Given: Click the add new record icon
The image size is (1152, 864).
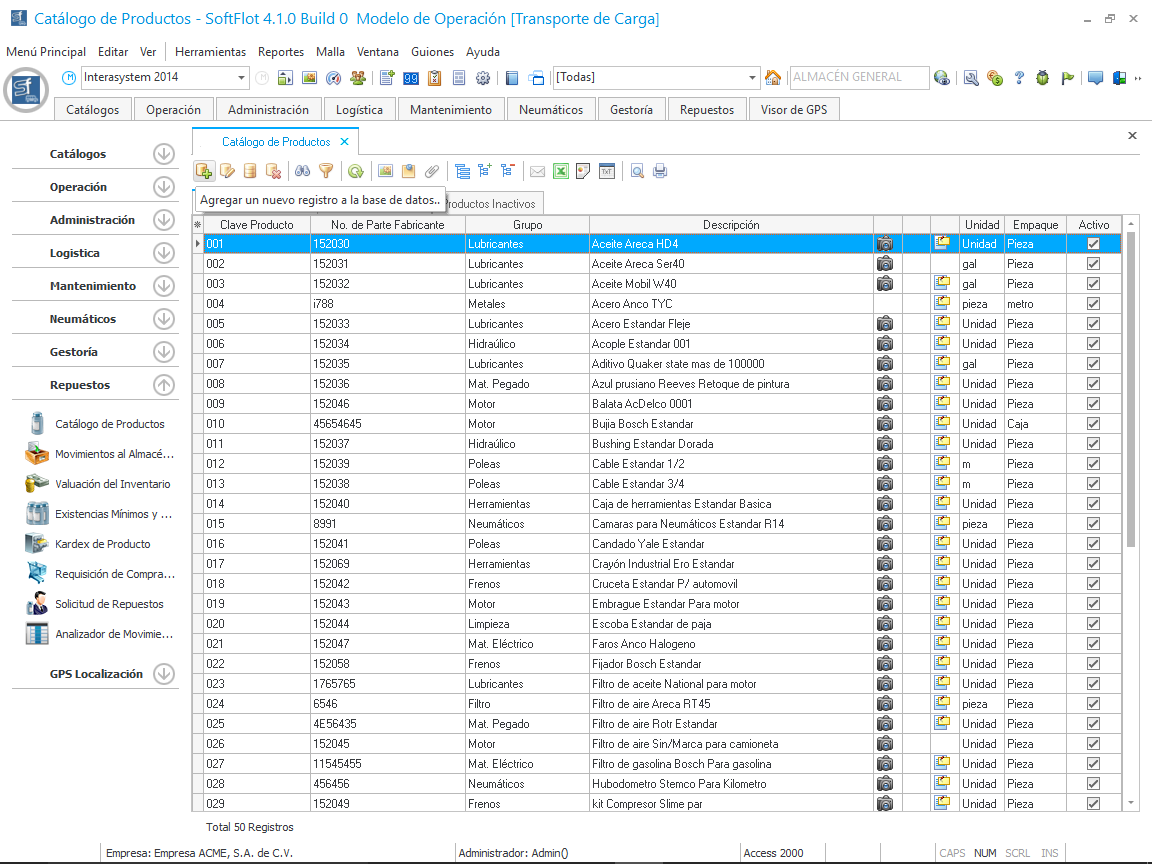Looking at the screenshot, I should (x=204, y=171).
